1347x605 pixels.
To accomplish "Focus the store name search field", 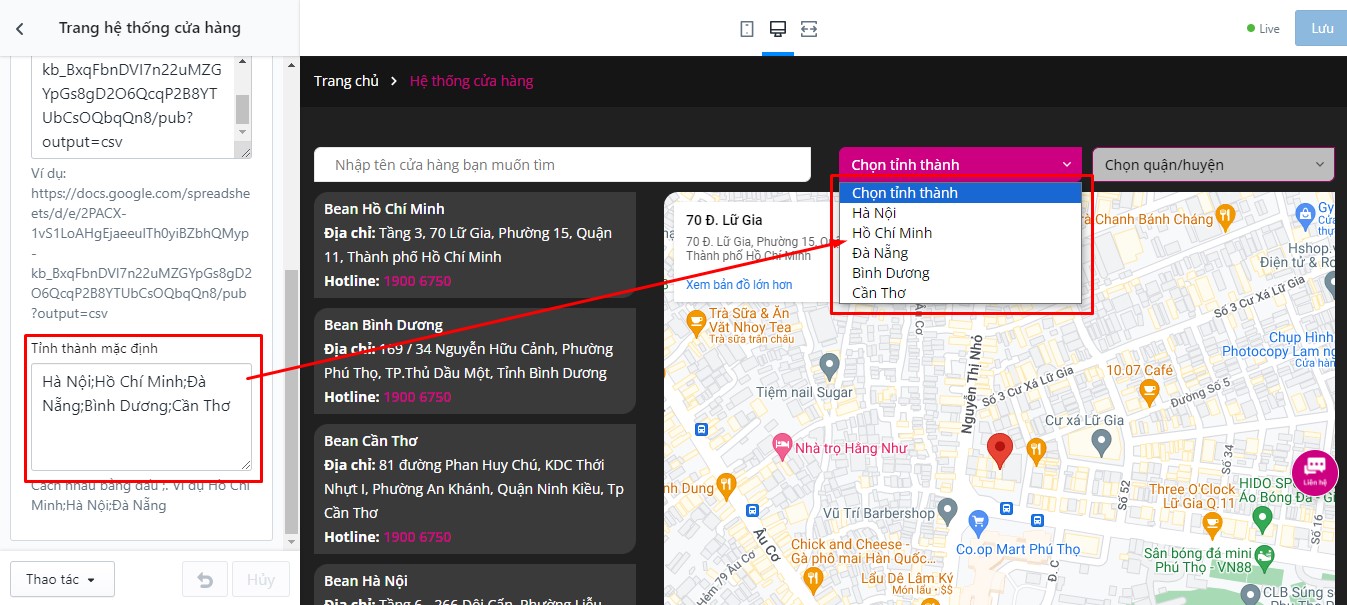I will click(x=562, y=165).
